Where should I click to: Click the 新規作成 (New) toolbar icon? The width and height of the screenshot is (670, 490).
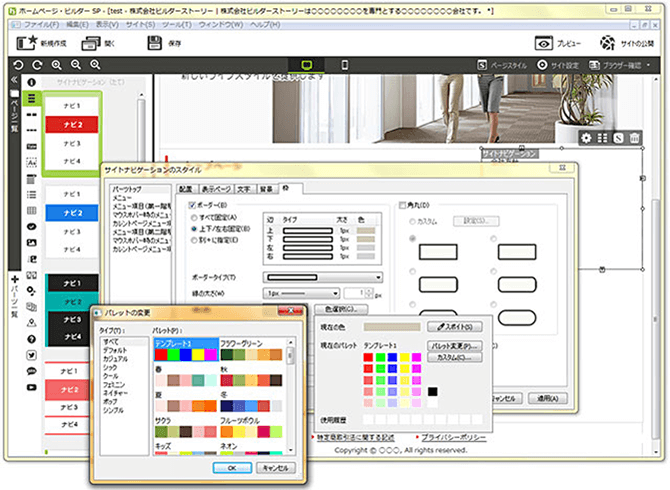coord(28,43)
